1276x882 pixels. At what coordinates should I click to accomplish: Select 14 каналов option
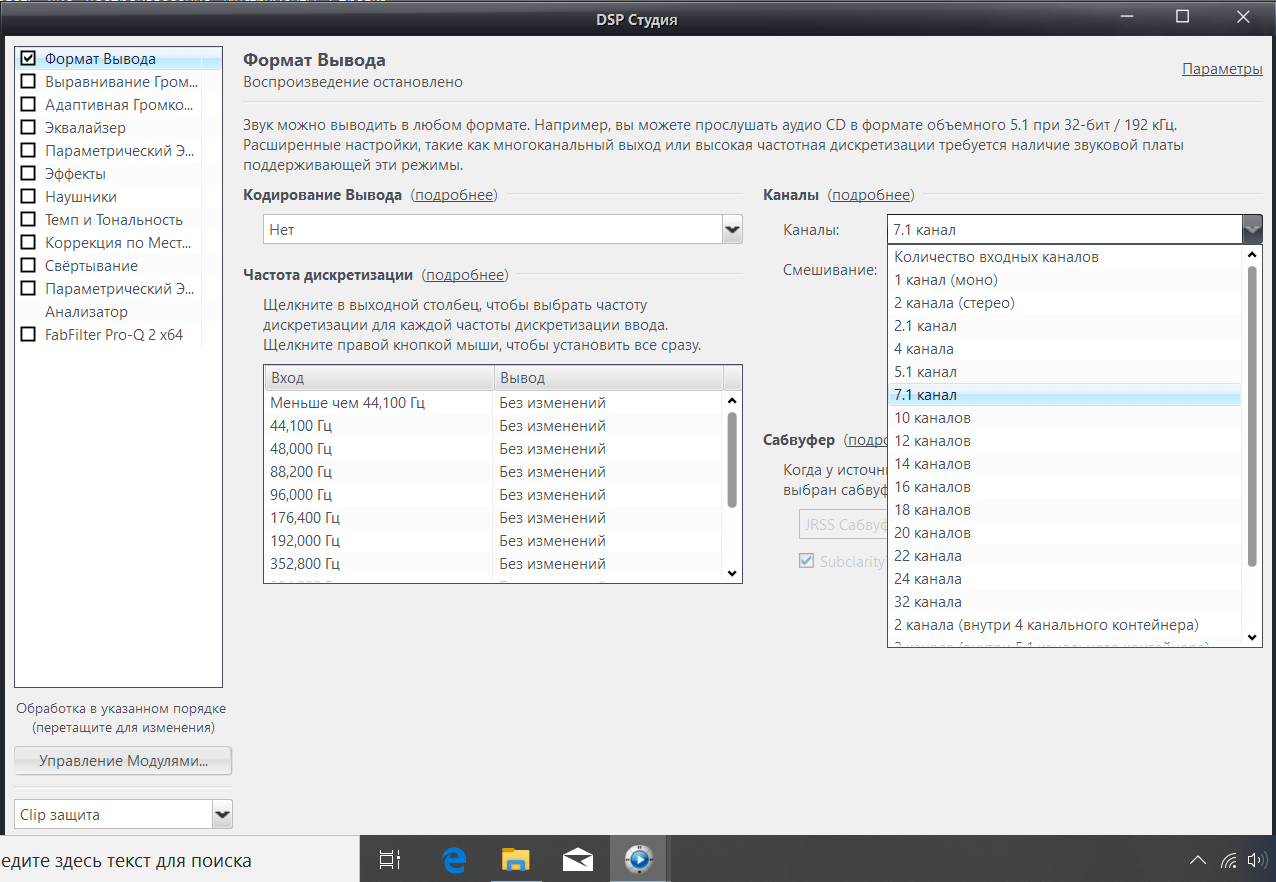1064,464
